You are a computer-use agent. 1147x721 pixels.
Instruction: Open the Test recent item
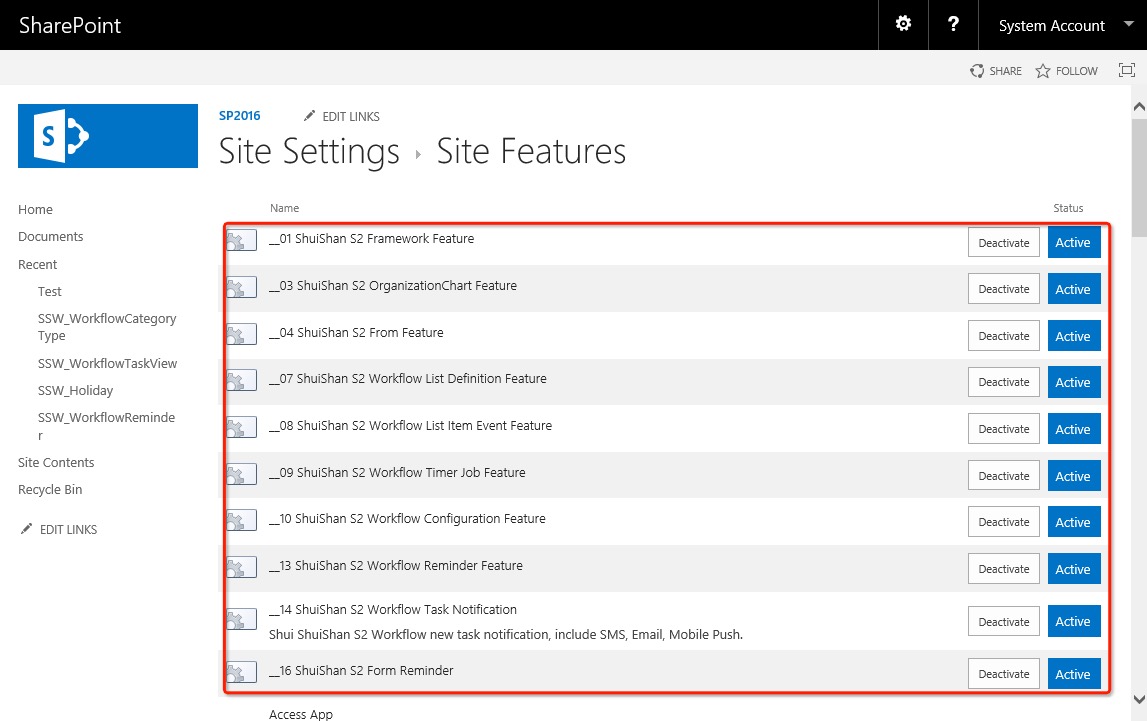pos(50,292)
